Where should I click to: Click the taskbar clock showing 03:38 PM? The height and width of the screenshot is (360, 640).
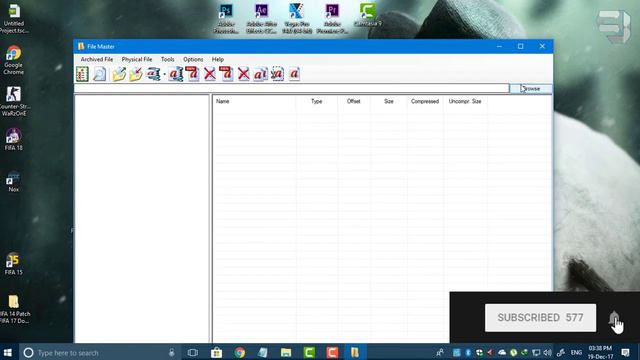600,352
